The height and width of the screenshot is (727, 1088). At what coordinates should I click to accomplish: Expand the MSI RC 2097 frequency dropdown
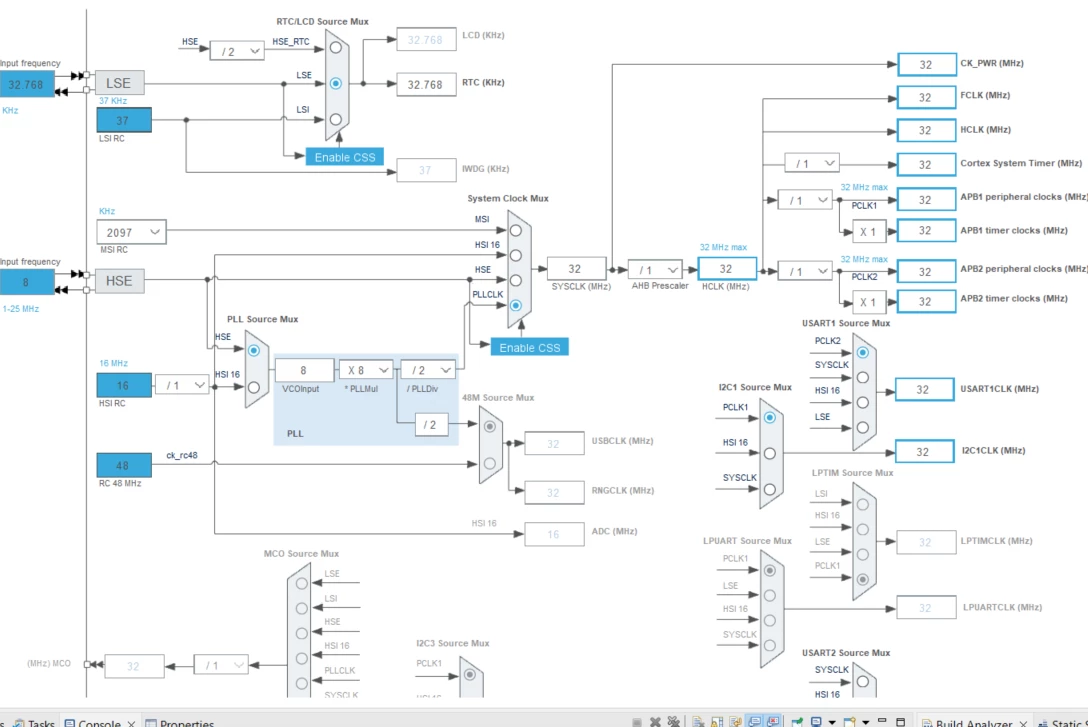coord(131,232)
